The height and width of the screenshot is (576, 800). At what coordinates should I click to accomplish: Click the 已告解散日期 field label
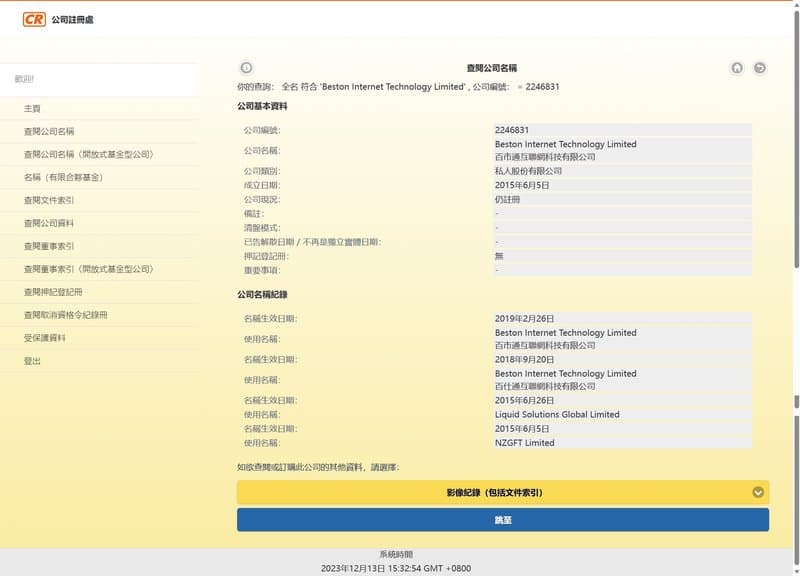point(312,242)
